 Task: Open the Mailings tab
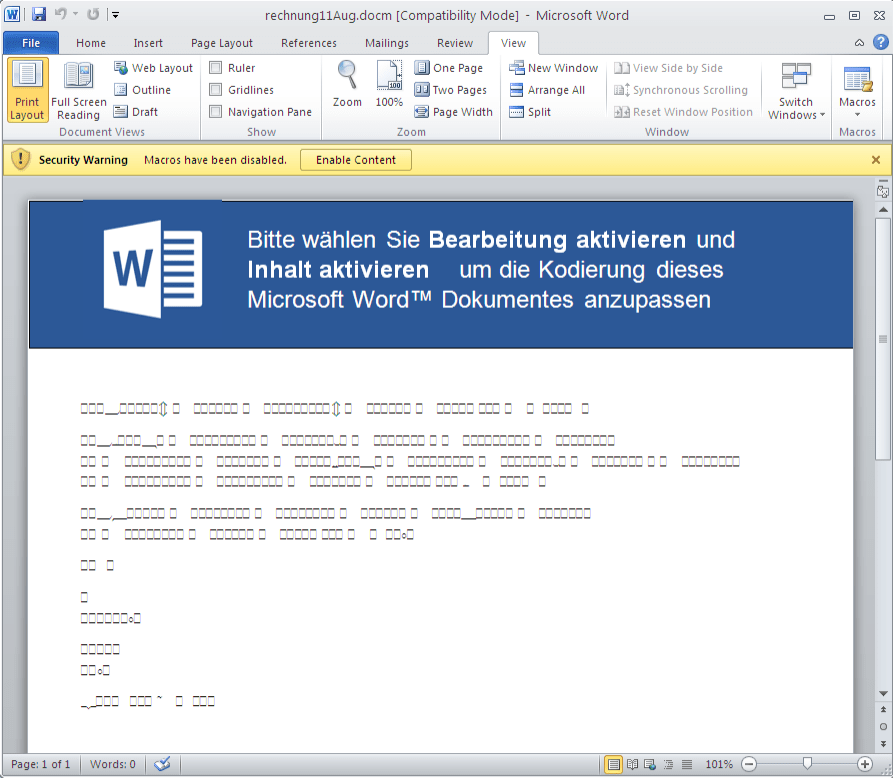(387, 43)
